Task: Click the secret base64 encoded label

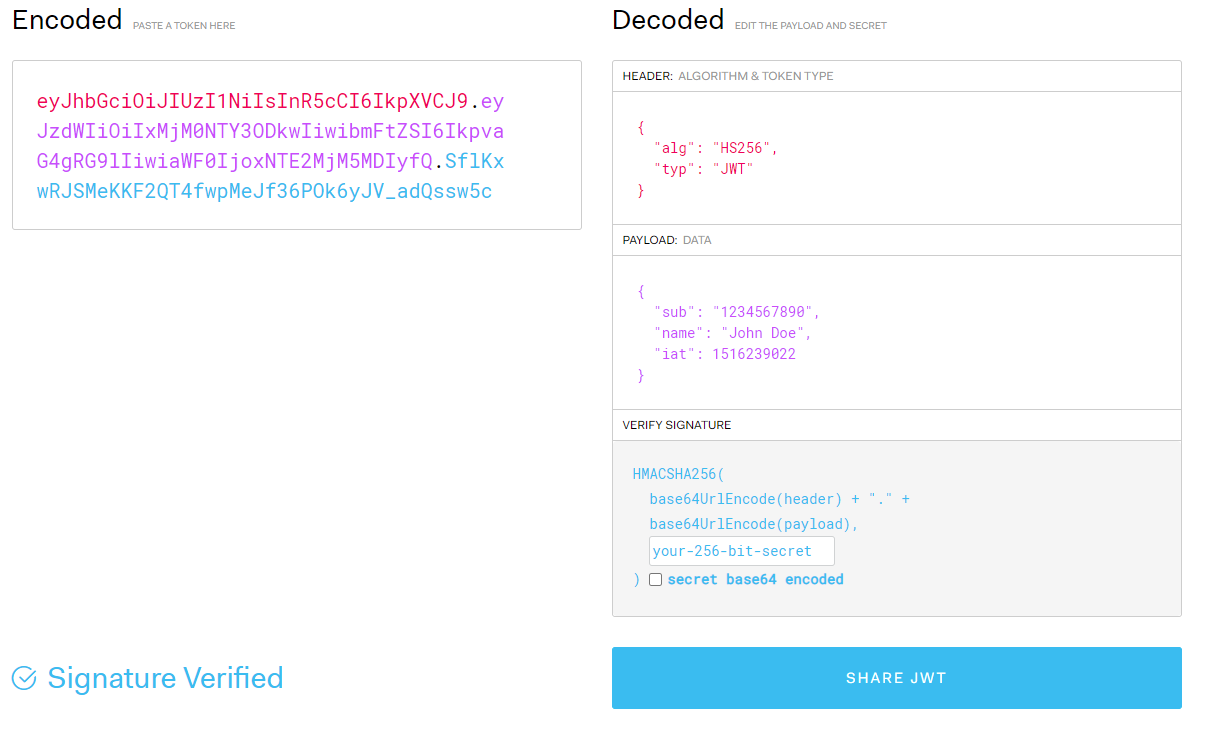Action: coord(756,579)
